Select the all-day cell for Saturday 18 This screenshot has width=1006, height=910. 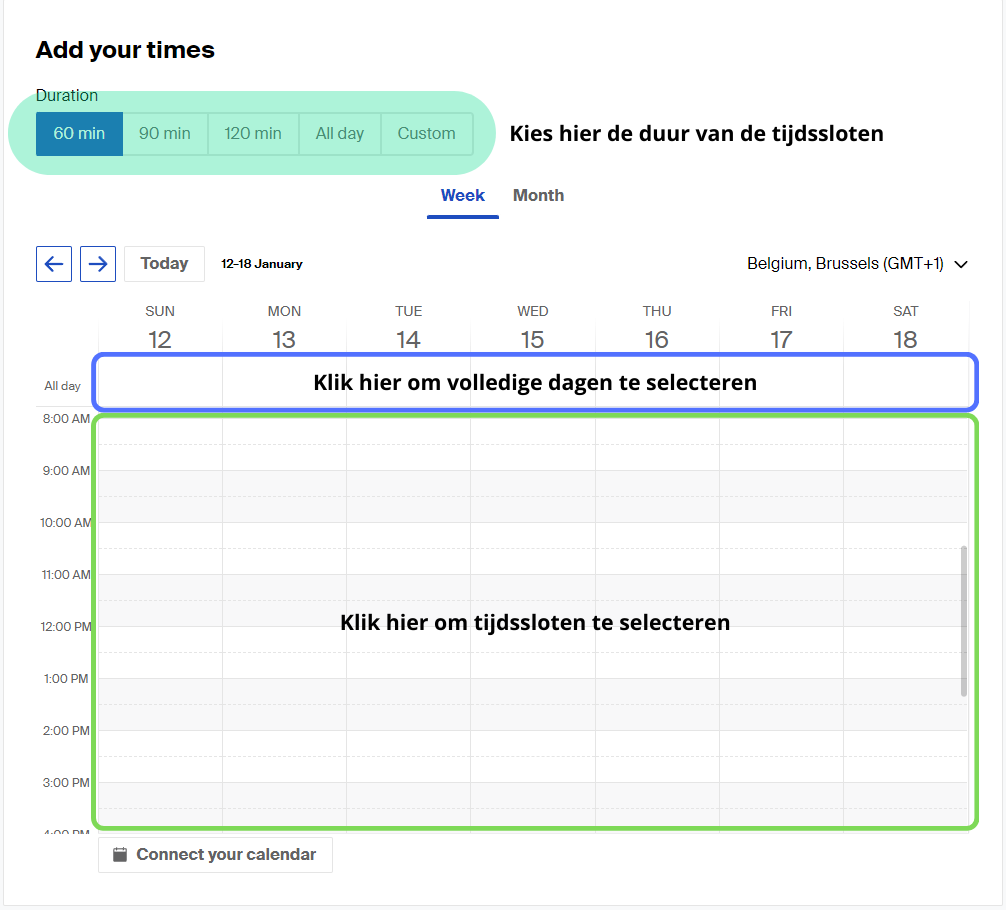[905, 383]
